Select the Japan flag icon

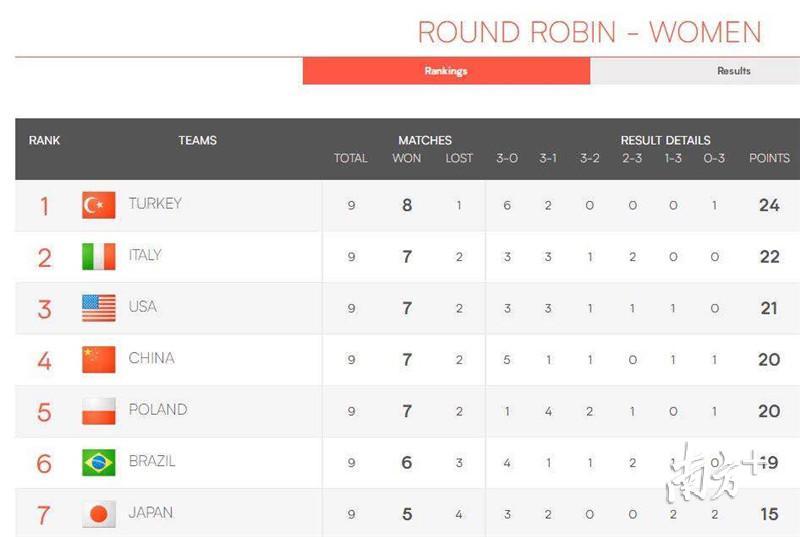pos(98,514)
